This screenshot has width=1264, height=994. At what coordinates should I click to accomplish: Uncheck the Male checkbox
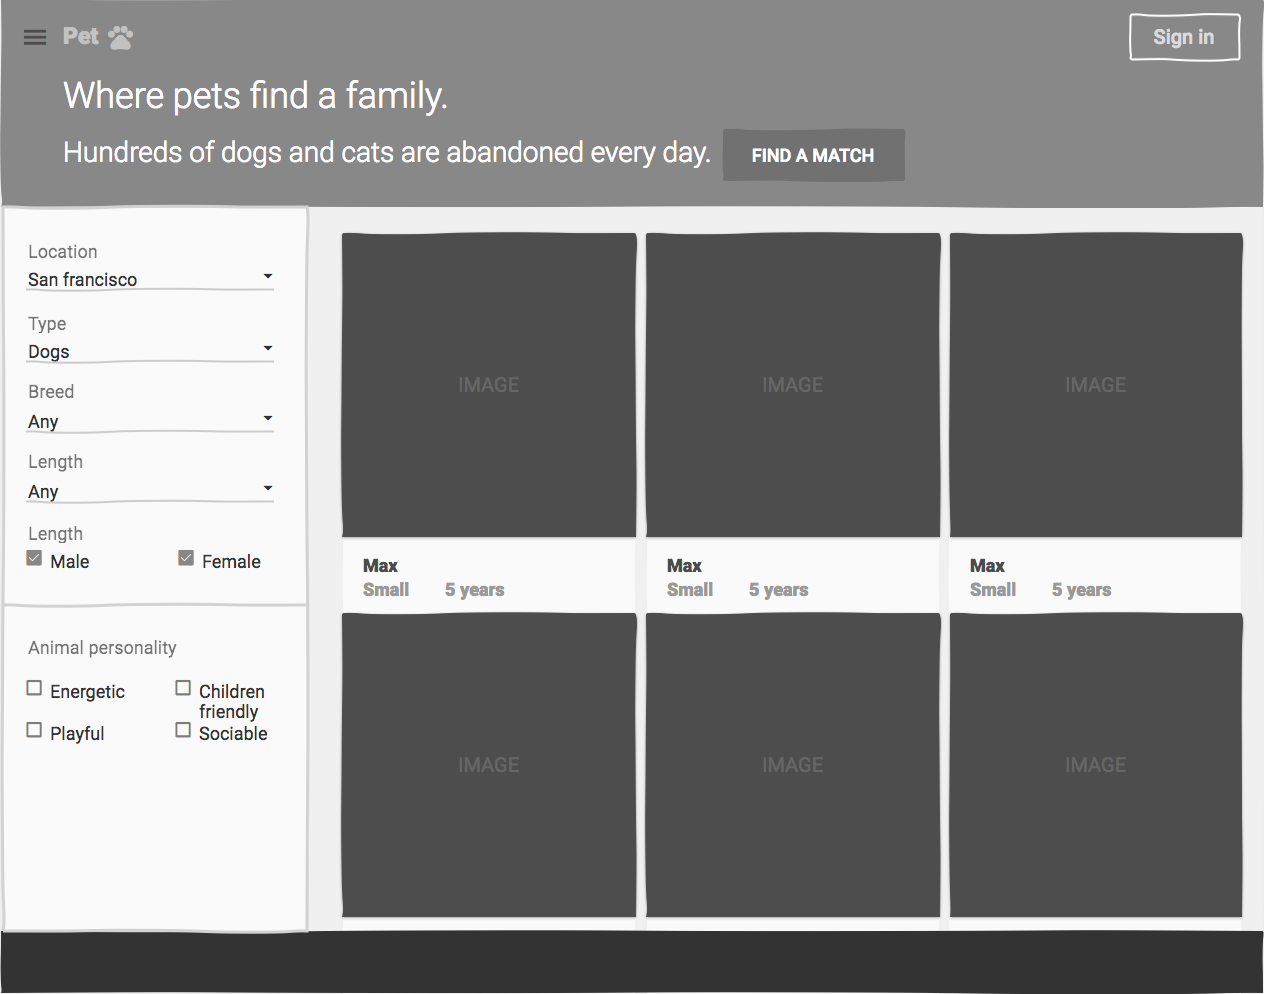coord(35,558)
